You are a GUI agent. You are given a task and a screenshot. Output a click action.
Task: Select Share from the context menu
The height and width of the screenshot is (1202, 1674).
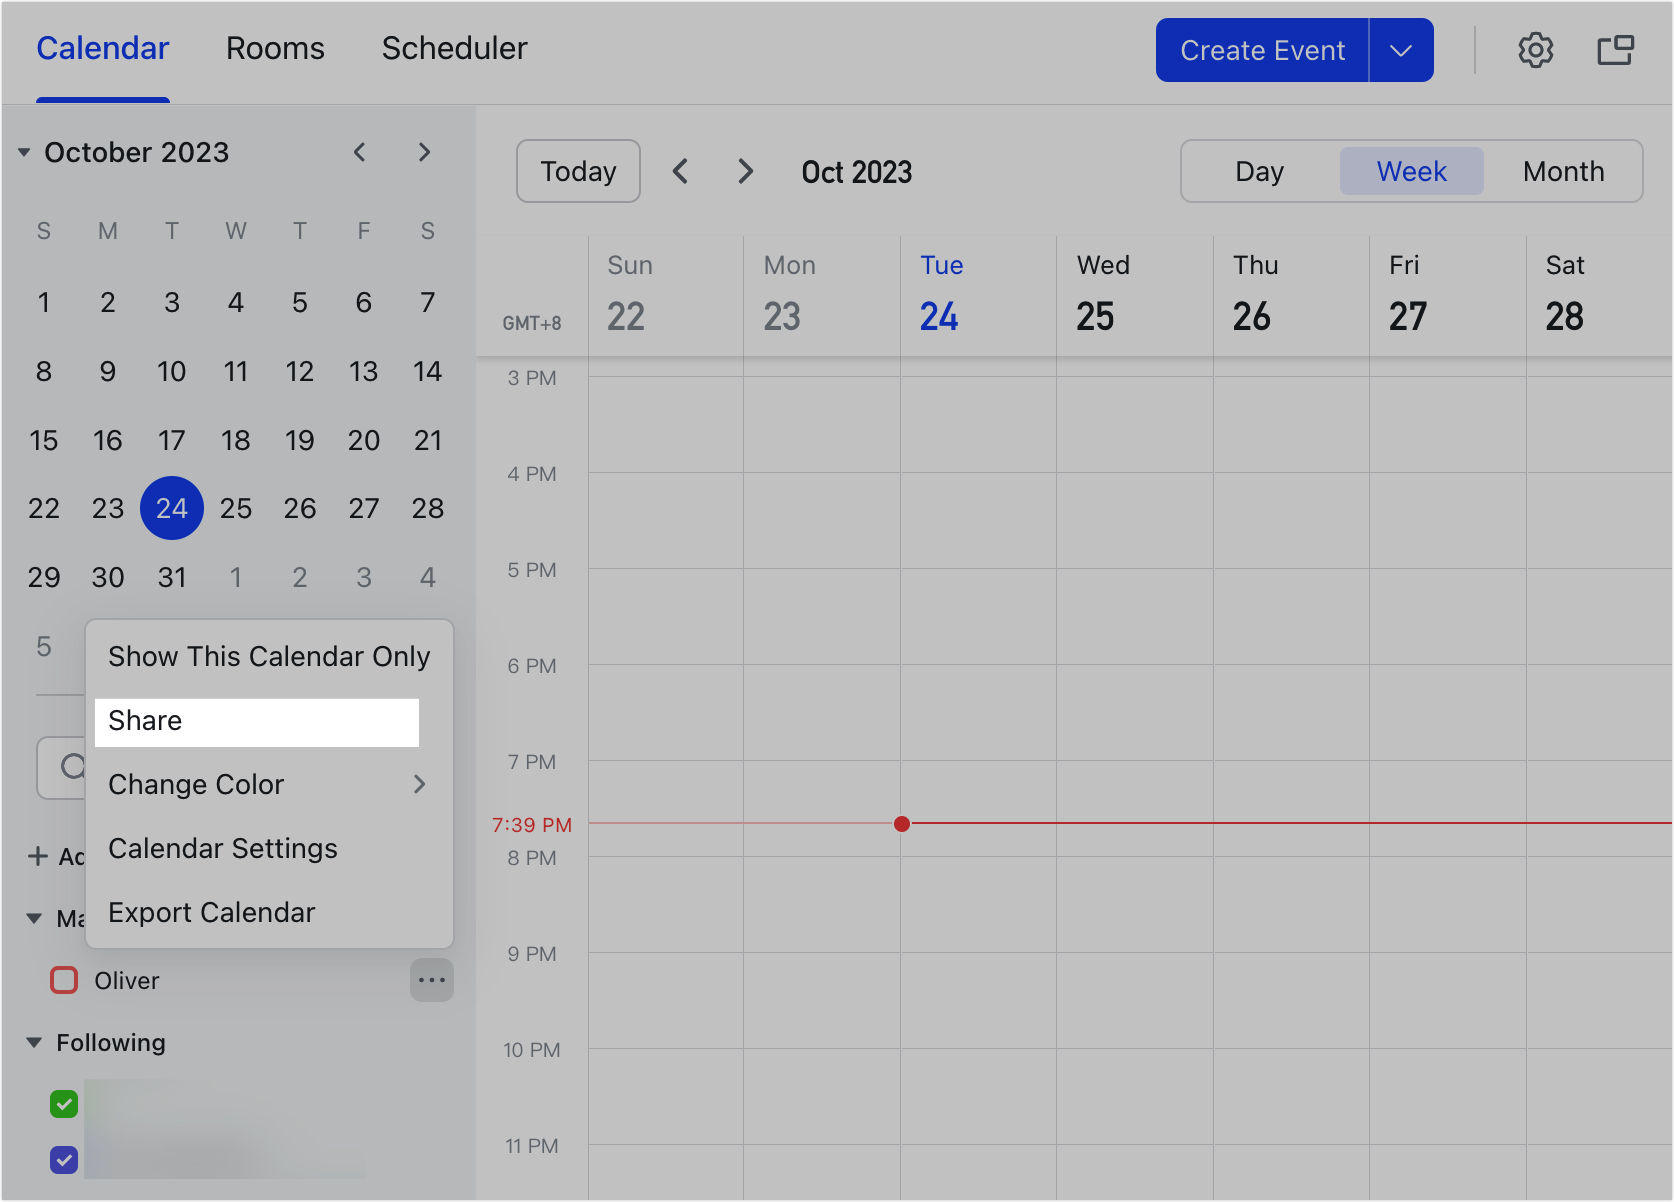coord(144,721)
